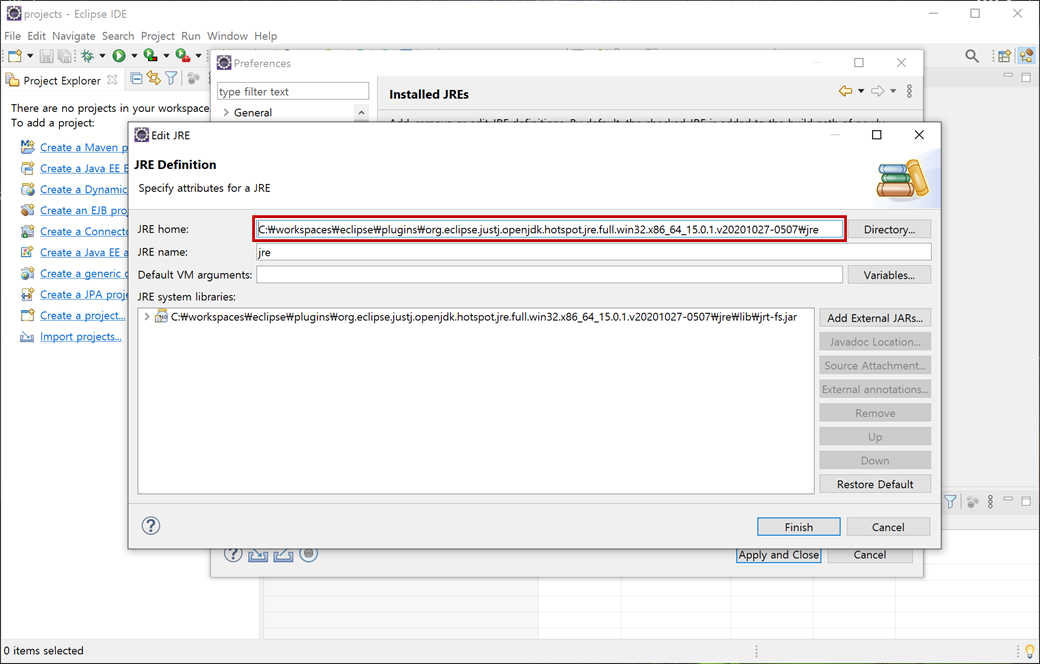Click in Preferences type filter text field

pyautogui.click(x=292, y=92)
